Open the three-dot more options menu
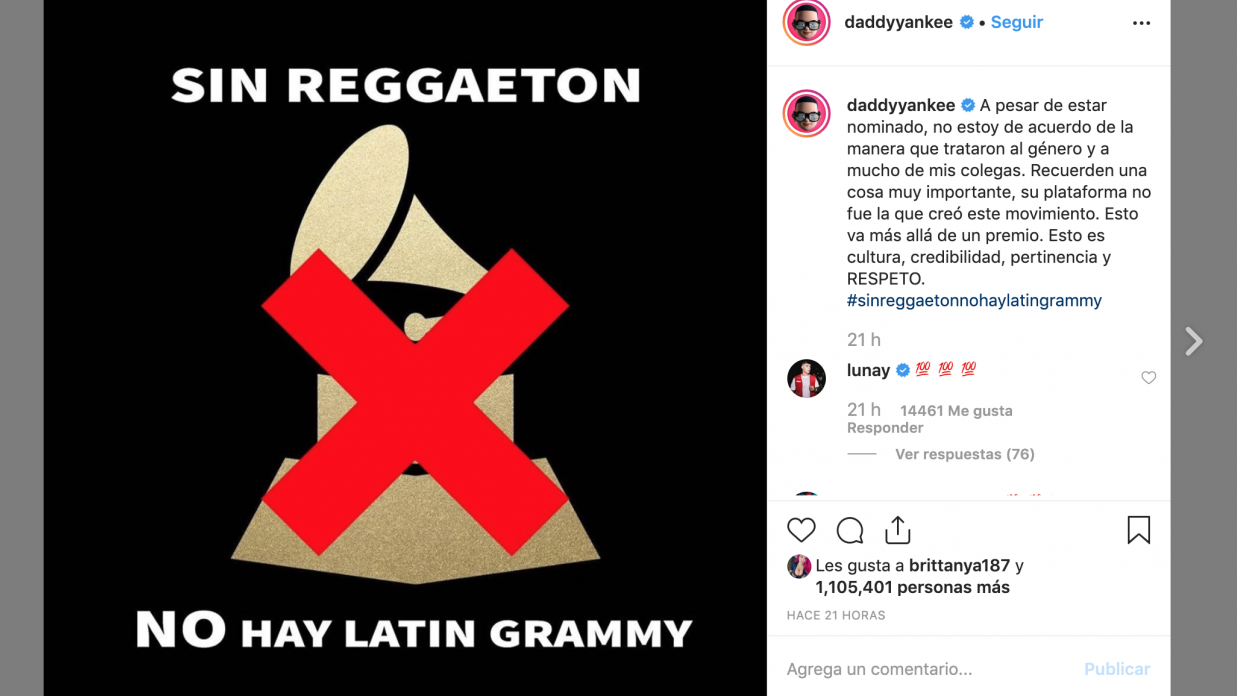1237x696 pixels. [x=1141, y=23]
